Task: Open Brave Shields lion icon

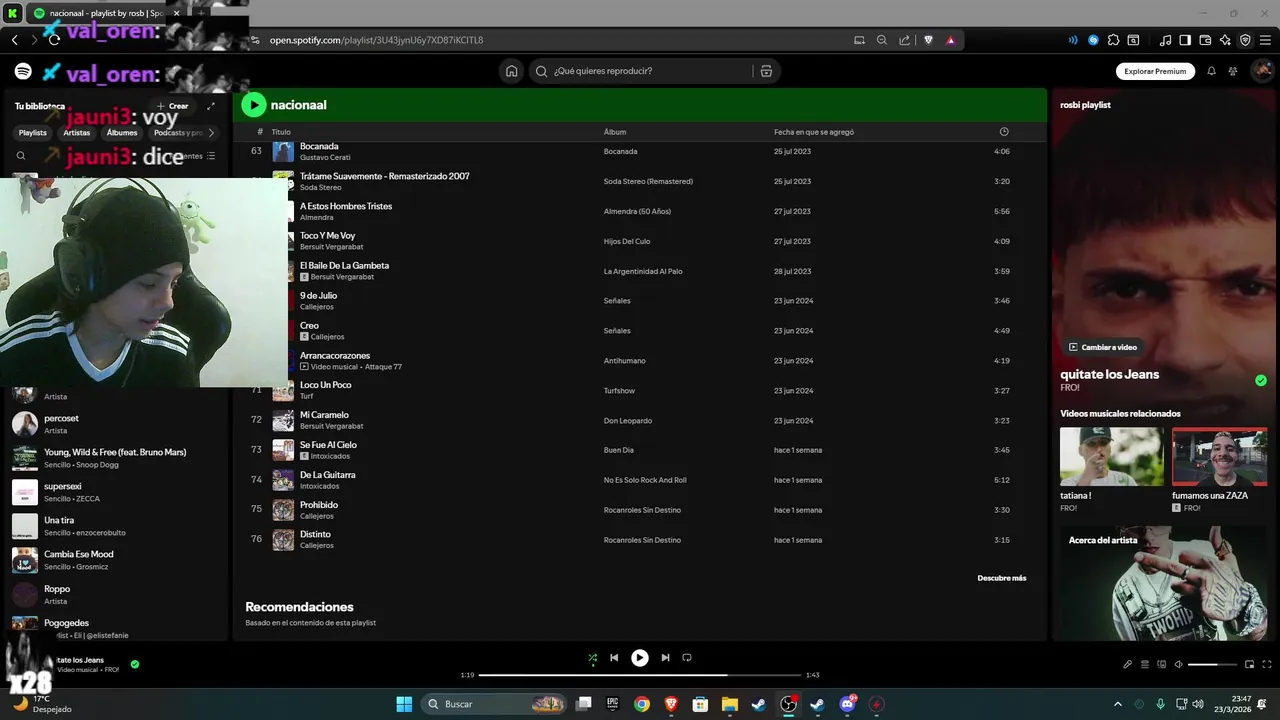Action: (928, 40)
